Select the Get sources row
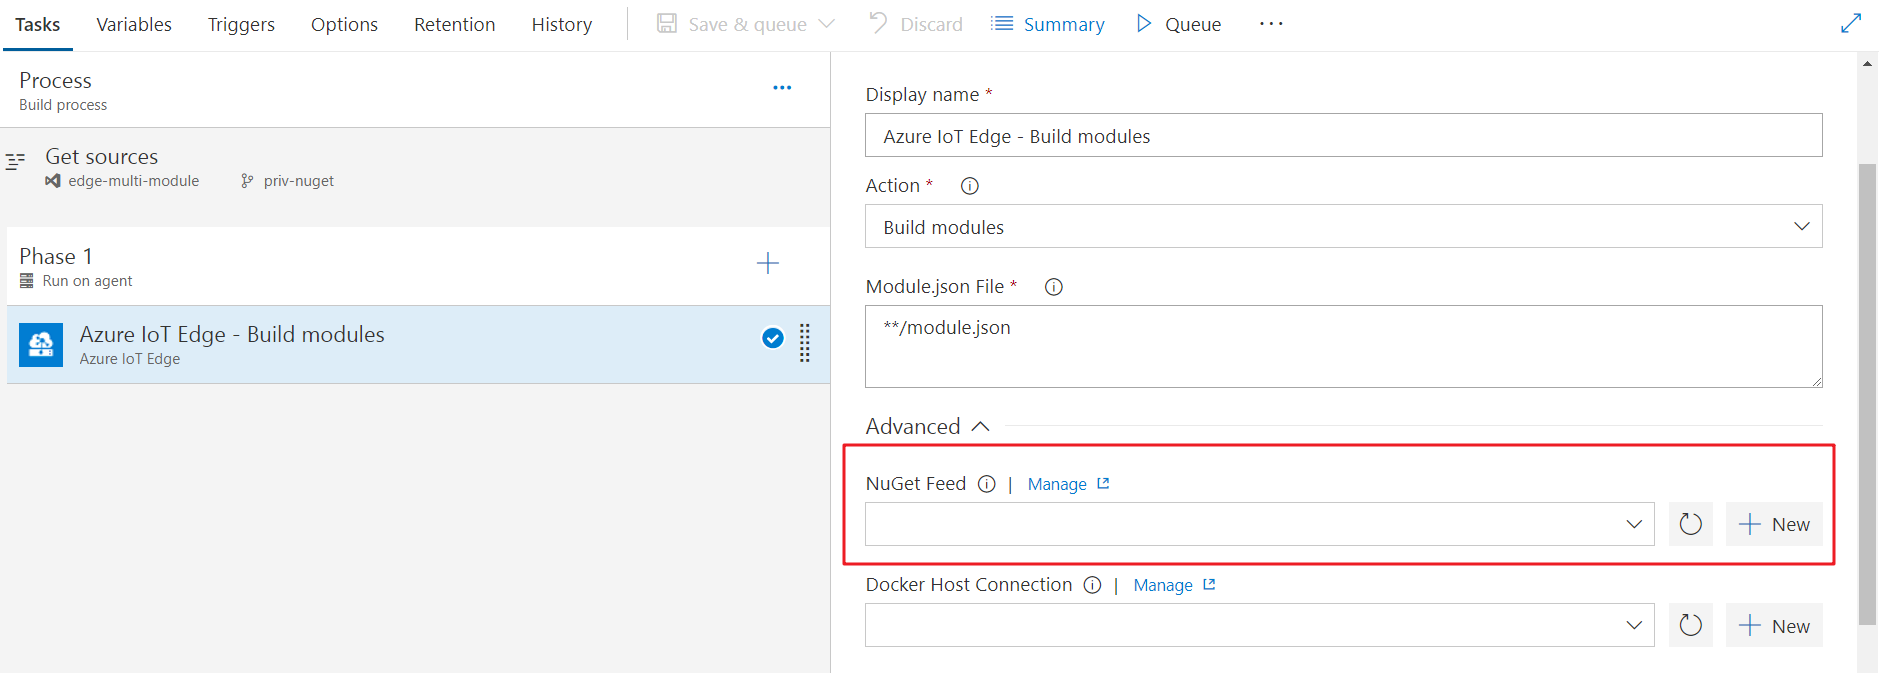Viewport: 1889px width, 673px height. coord(415,169)
